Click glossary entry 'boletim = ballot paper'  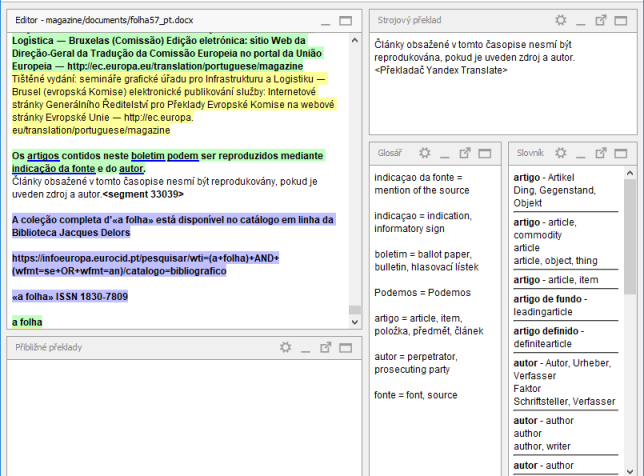426,260
